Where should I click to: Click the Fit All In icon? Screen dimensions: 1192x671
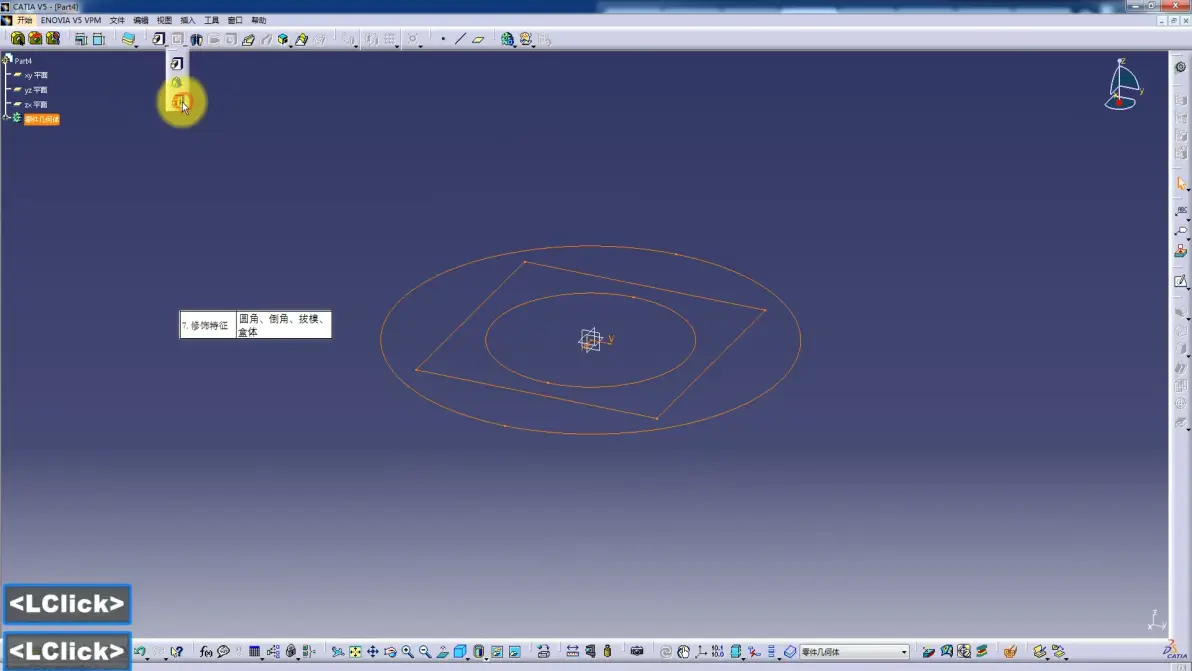pyautogui.click(x=355, y=651)
